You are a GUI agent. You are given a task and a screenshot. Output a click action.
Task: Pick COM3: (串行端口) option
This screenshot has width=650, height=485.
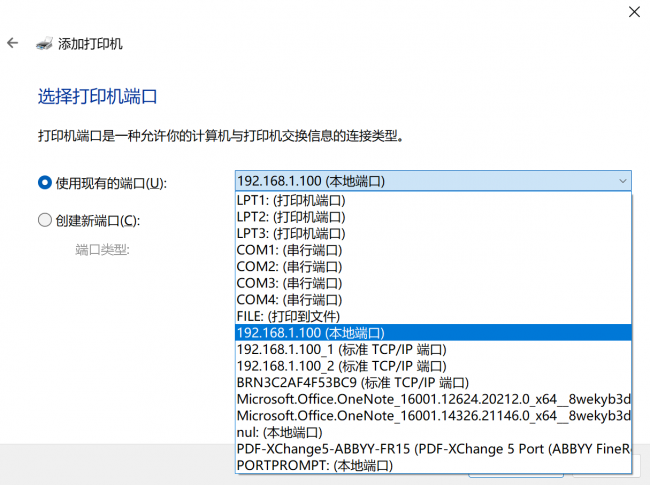(433, 284)
